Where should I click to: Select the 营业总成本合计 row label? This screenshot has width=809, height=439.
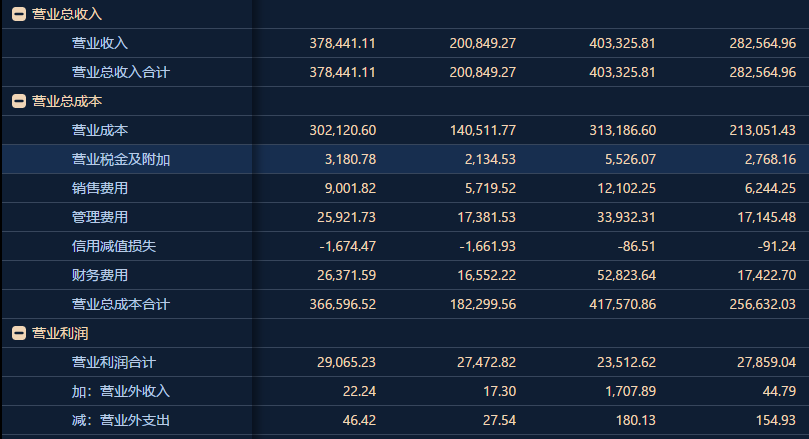click(121, 304)
